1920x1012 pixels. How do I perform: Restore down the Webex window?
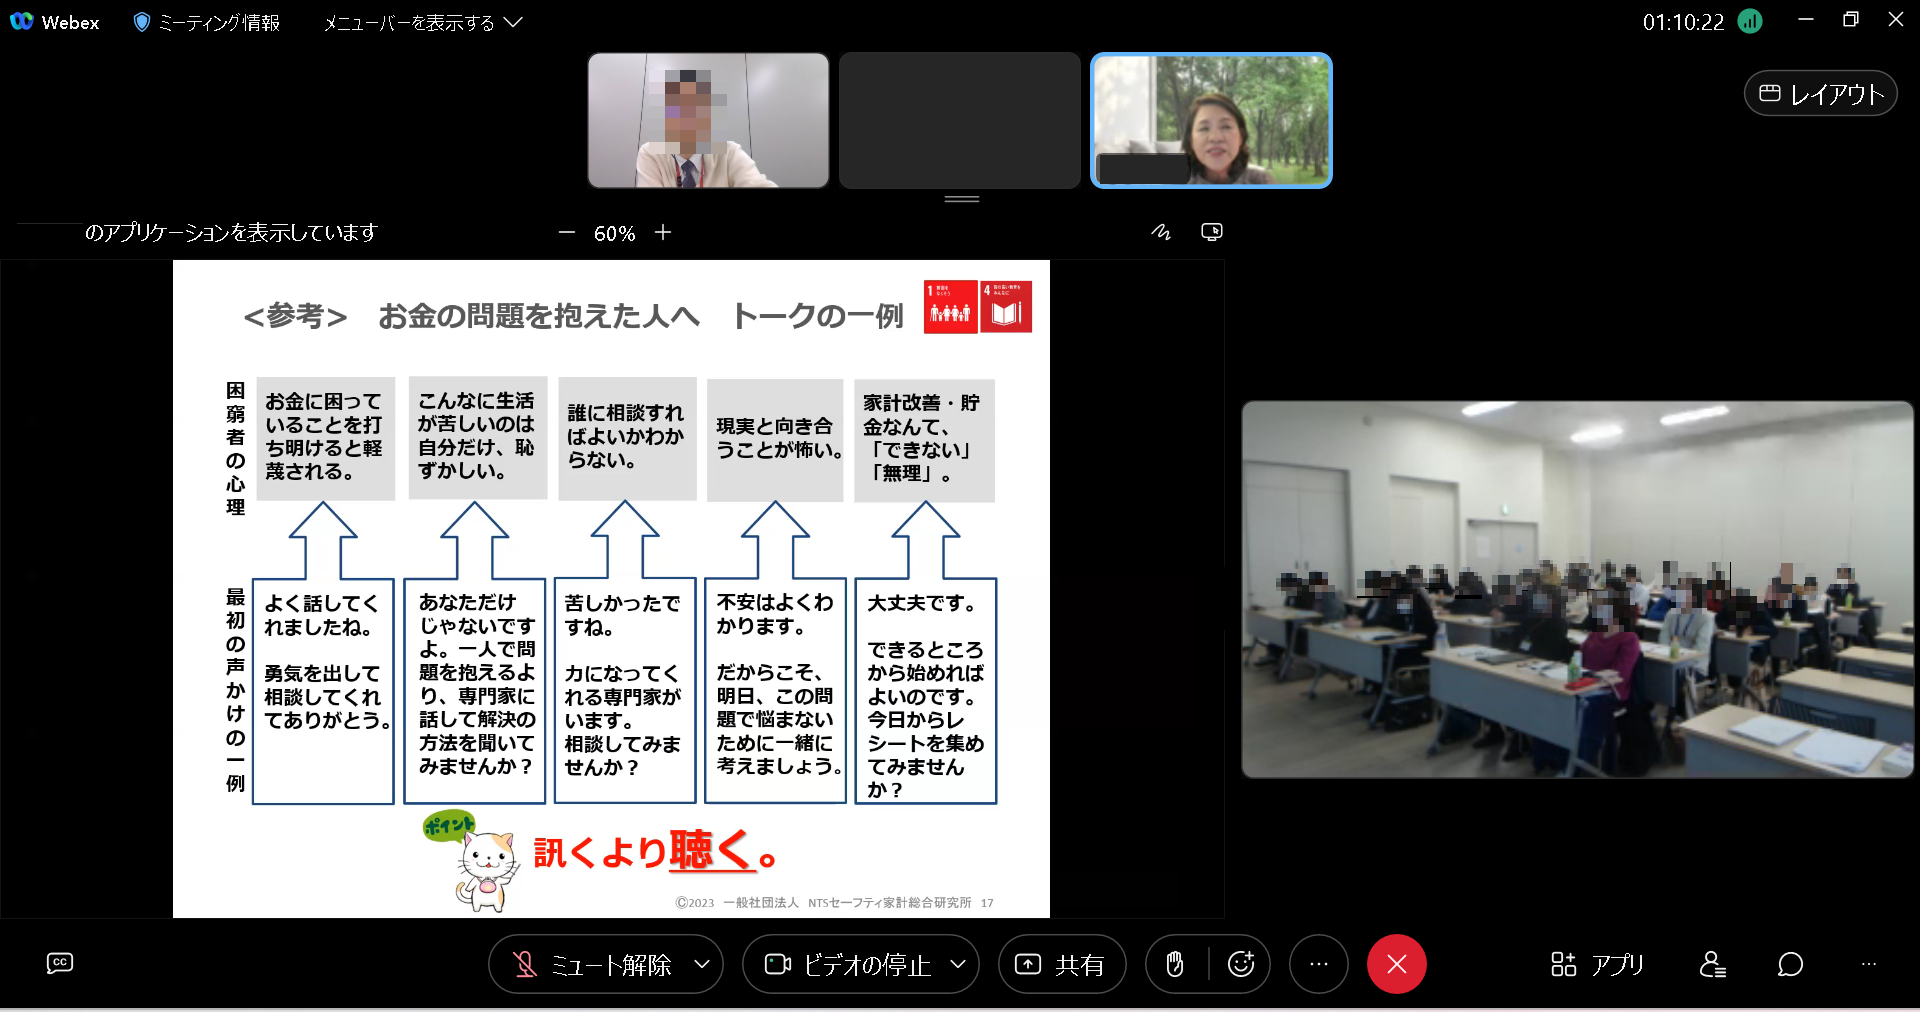(1851, 20)
